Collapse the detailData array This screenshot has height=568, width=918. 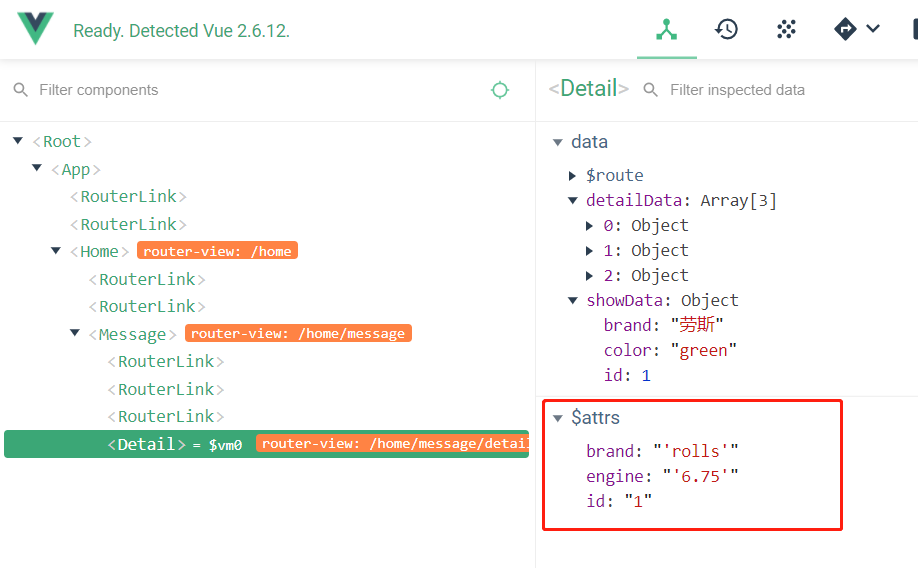573,201
